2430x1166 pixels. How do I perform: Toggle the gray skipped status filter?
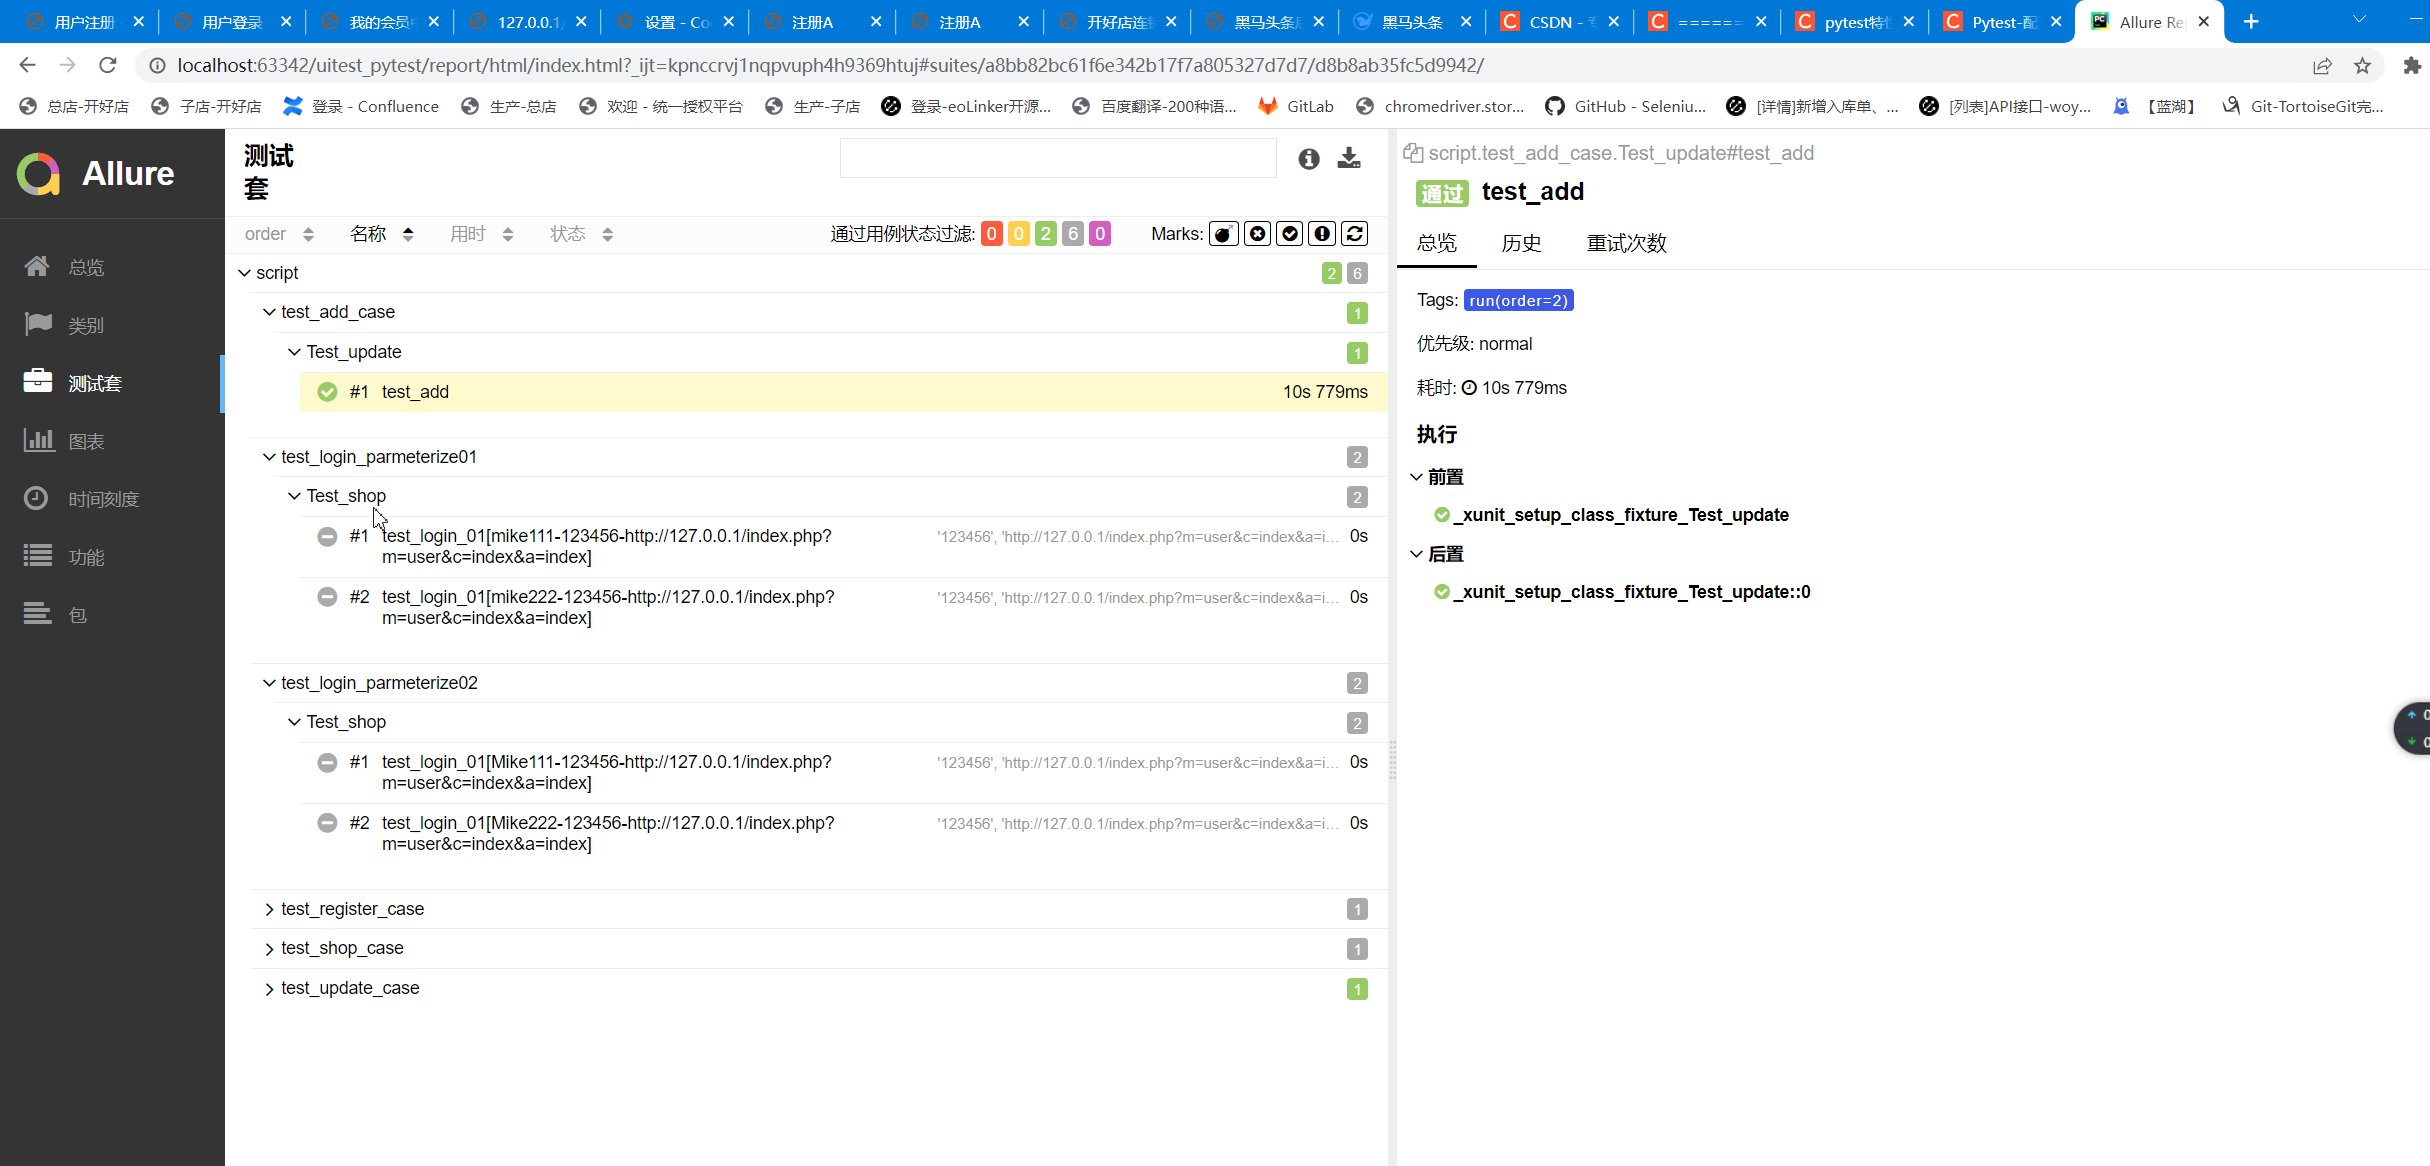[1073, 234]
